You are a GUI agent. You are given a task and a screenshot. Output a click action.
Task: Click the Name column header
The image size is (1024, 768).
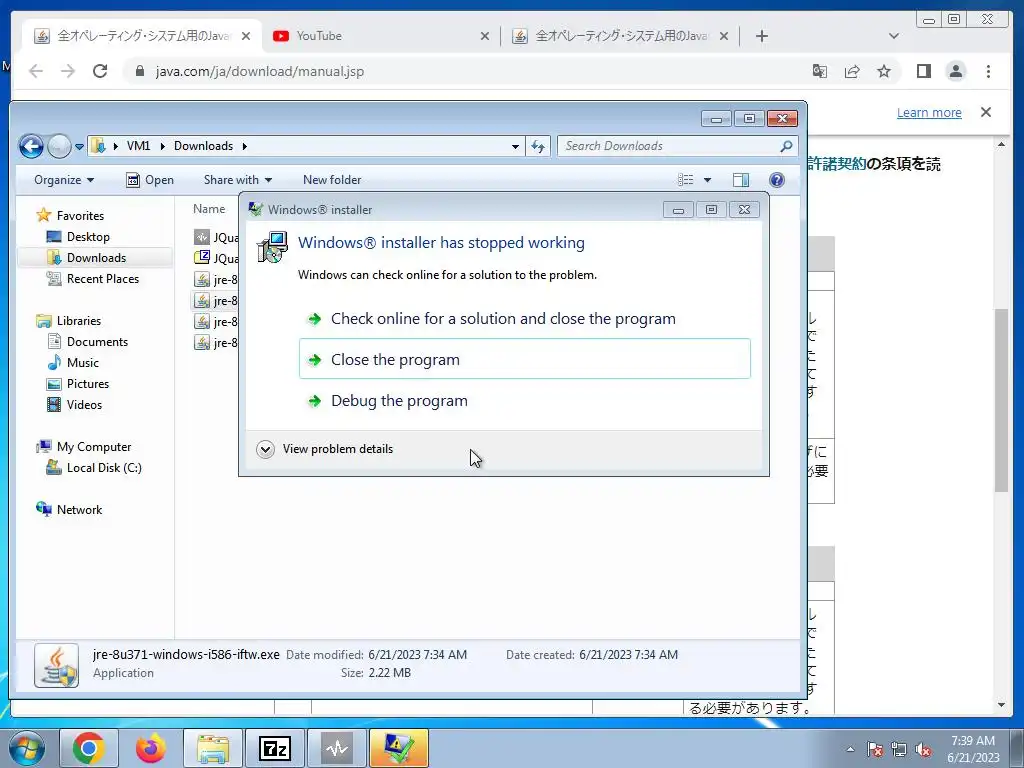209,209
